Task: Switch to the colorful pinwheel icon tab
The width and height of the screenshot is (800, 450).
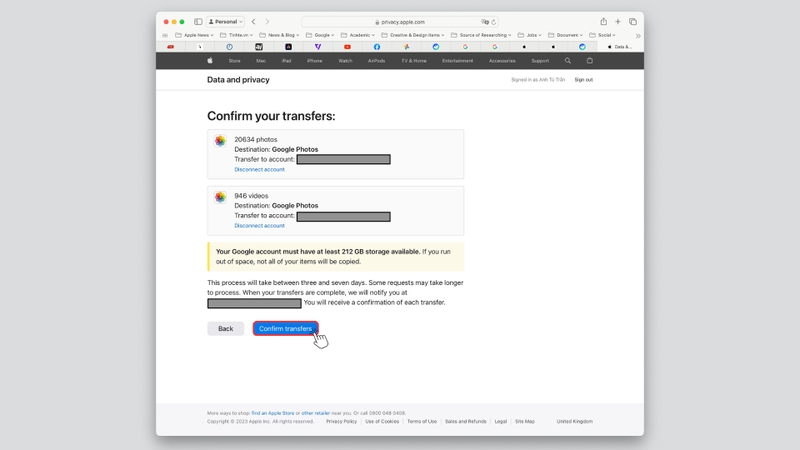Action: tap(406, 47)
